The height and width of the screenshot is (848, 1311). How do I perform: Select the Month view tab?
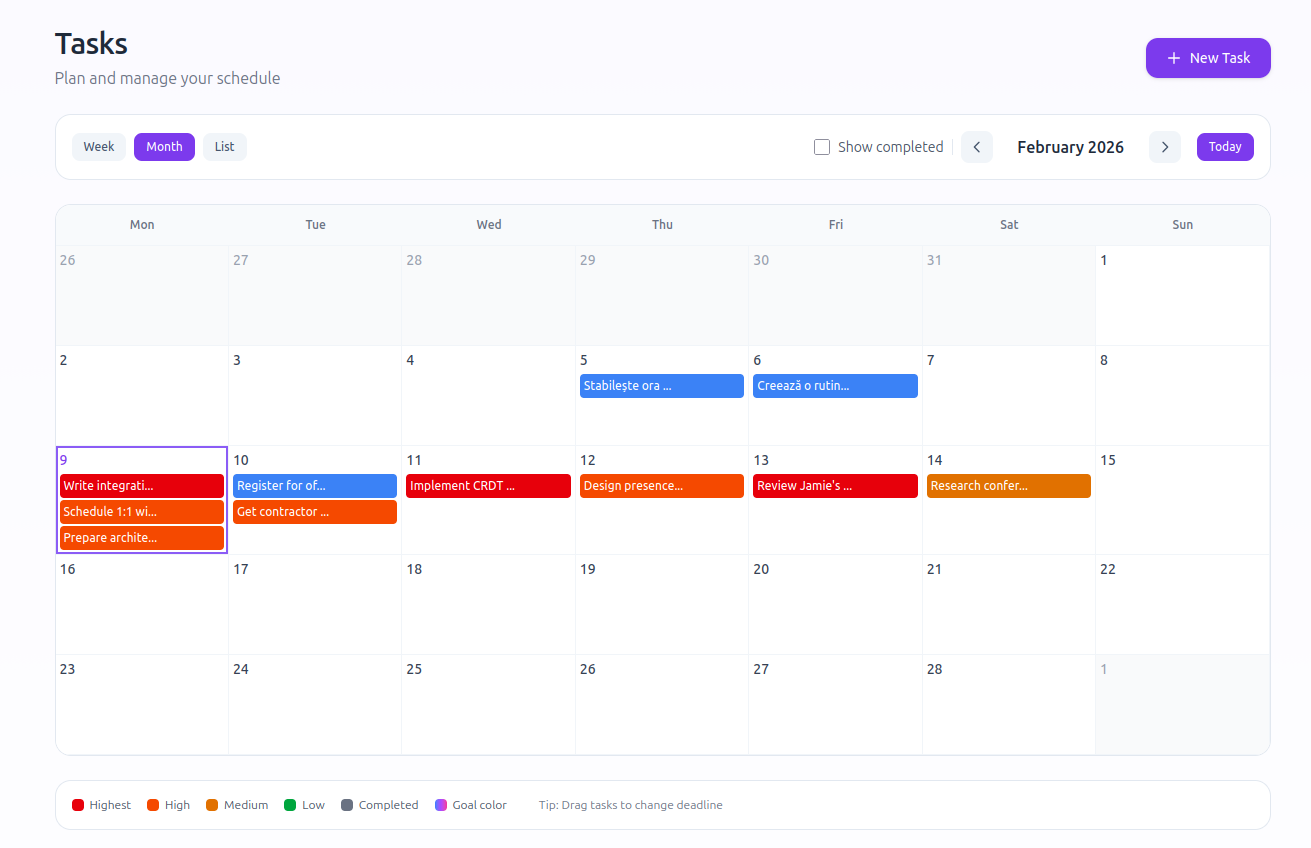click(x=164, y=147)
